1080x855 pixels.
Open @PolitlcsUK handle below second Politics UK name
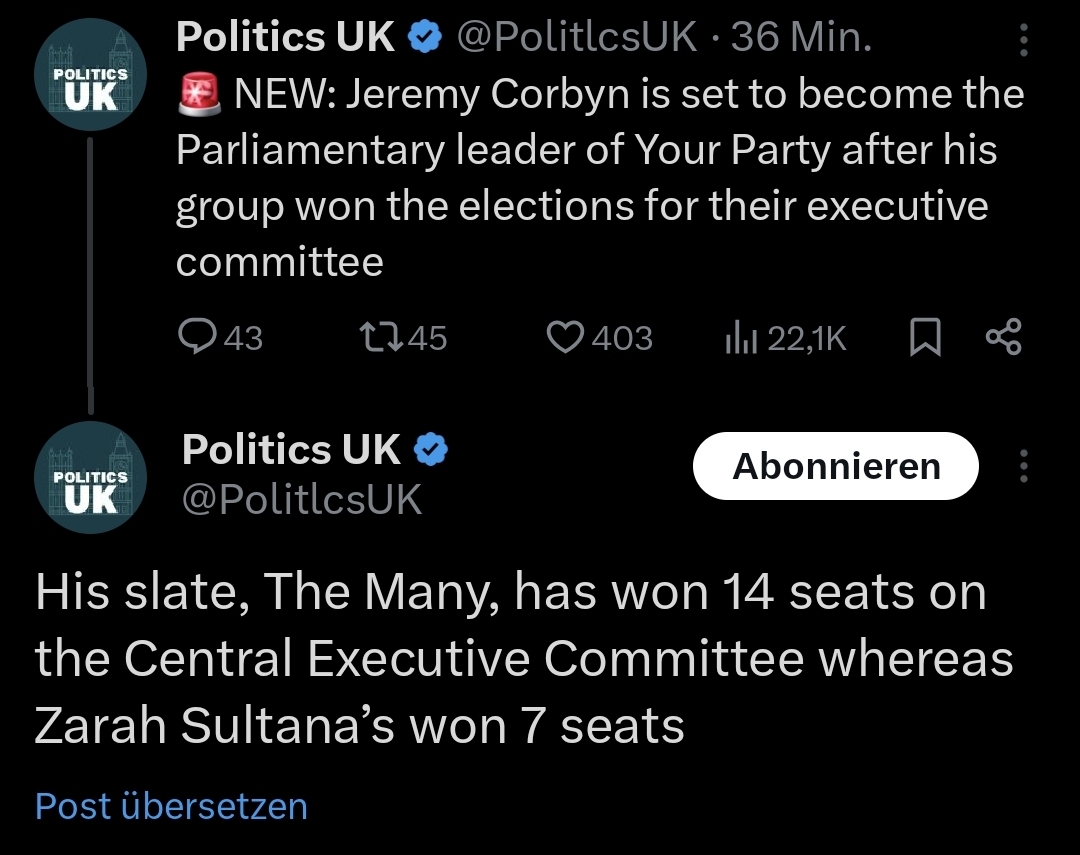click(302, 499)
